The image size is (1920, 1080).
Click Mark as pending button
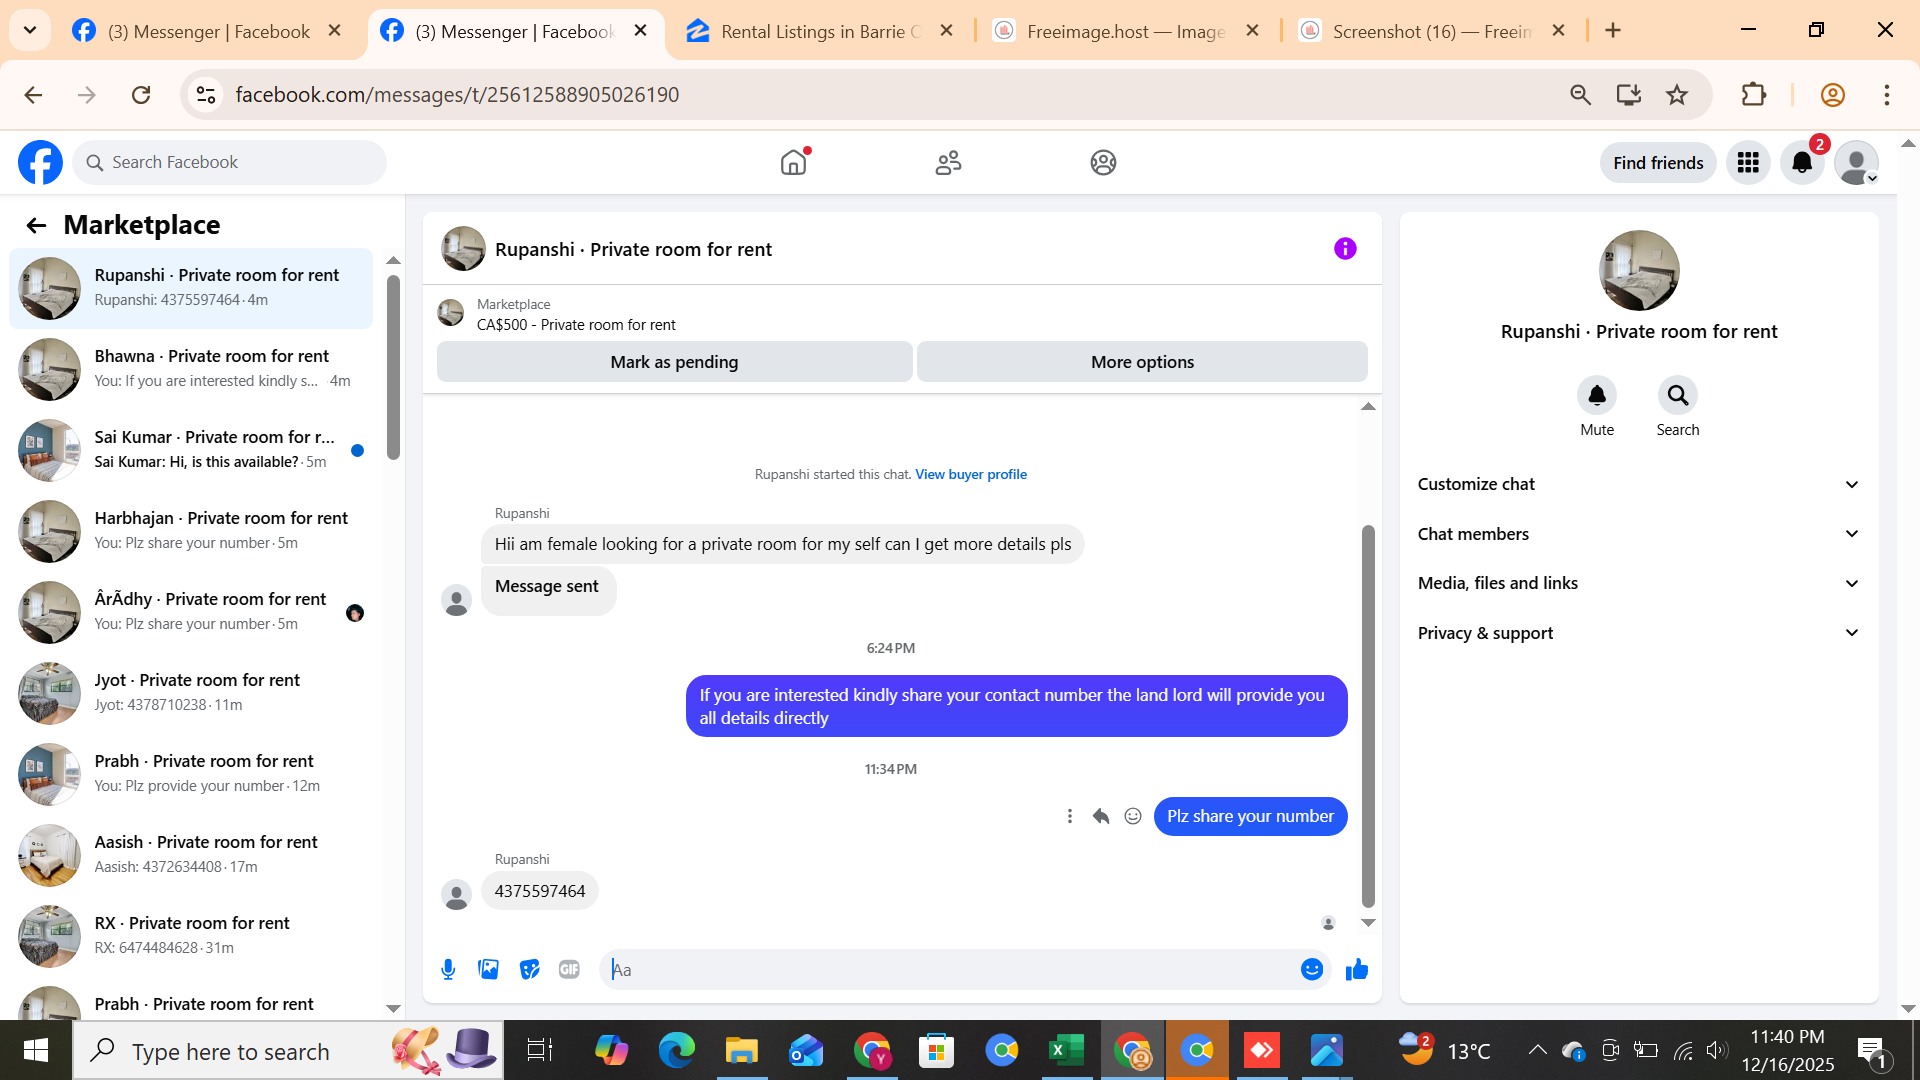(x=674, y=362)
